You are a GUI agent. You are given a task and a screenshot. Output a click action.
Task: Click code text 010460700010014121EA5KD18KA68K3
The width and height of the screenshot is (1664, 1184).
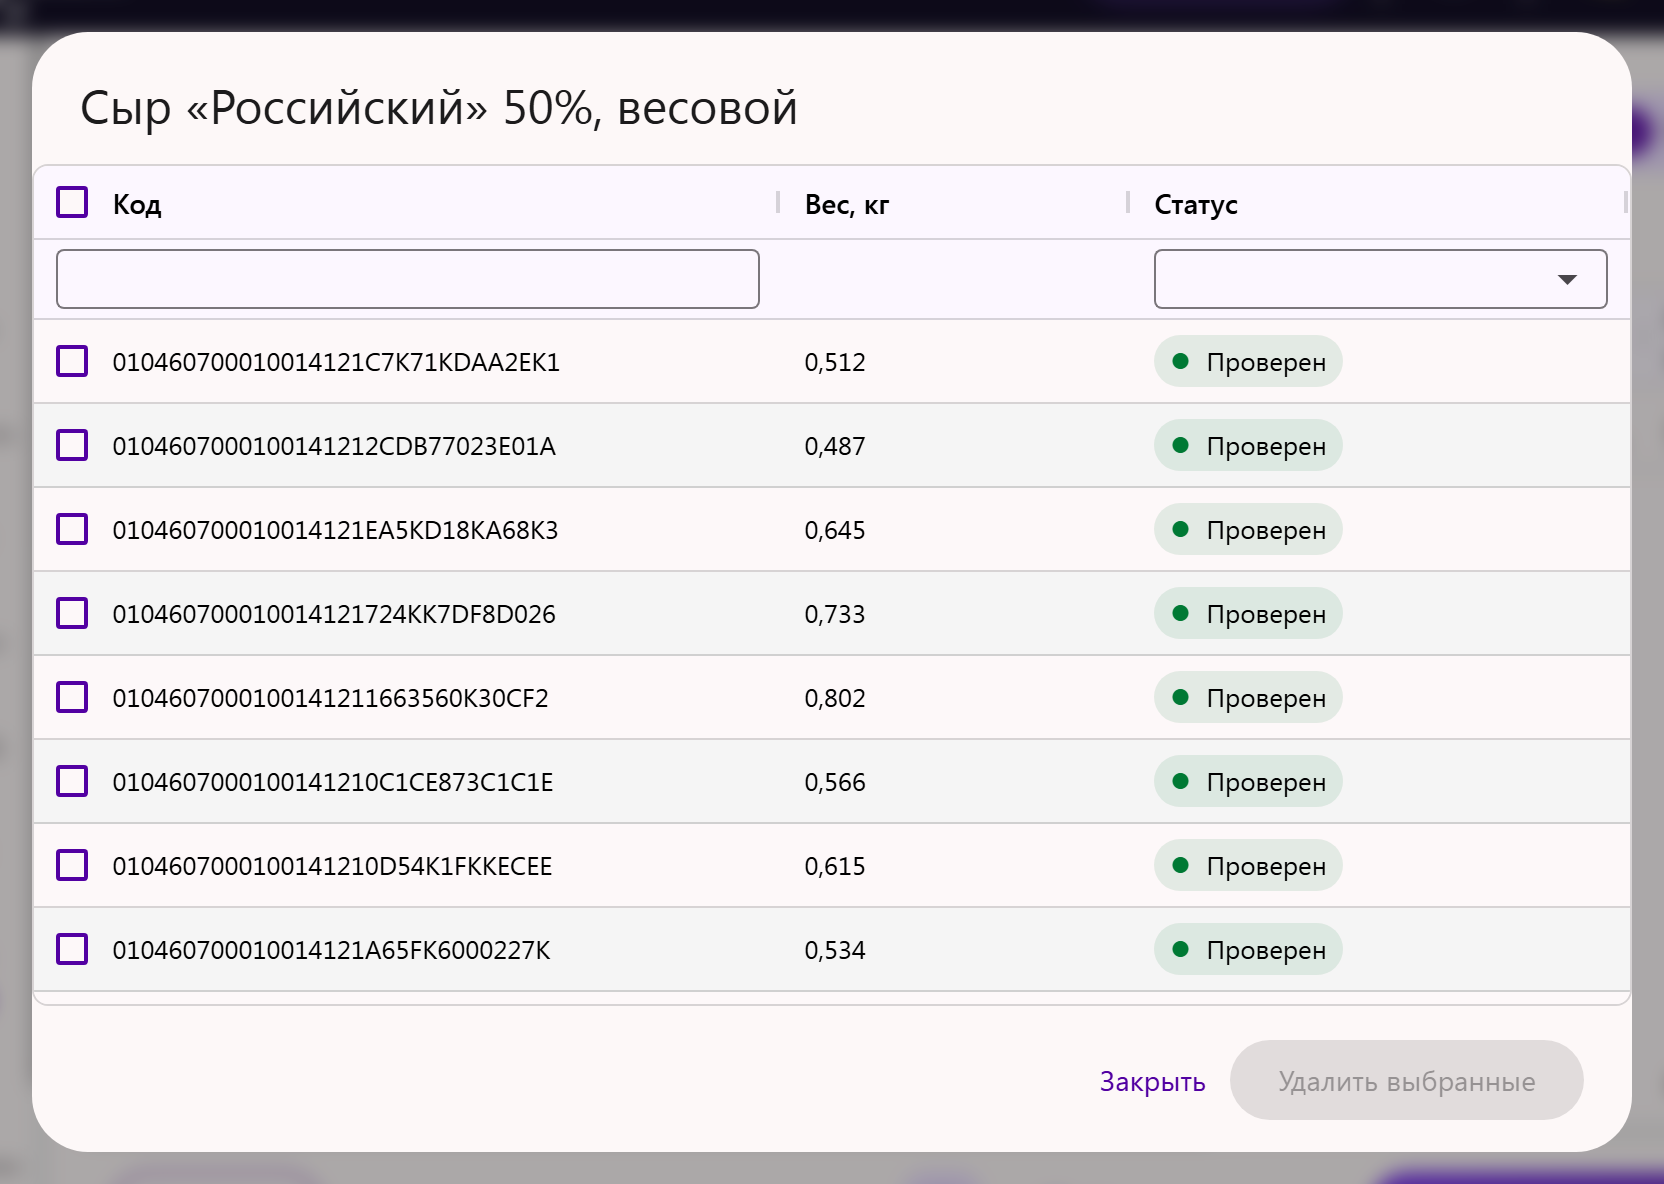(x=335, y=530)
